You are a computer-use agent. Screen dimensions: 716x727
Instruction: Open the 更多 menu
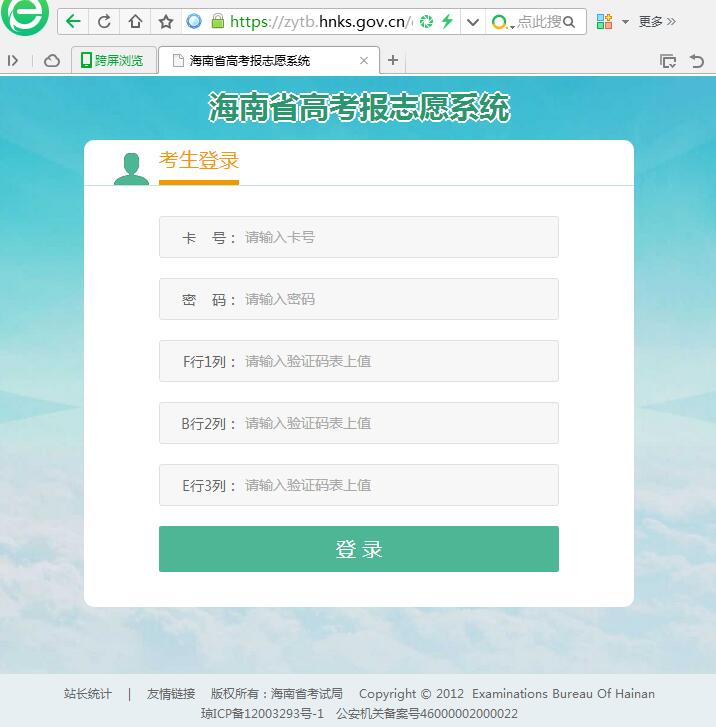tap(657, 21)
